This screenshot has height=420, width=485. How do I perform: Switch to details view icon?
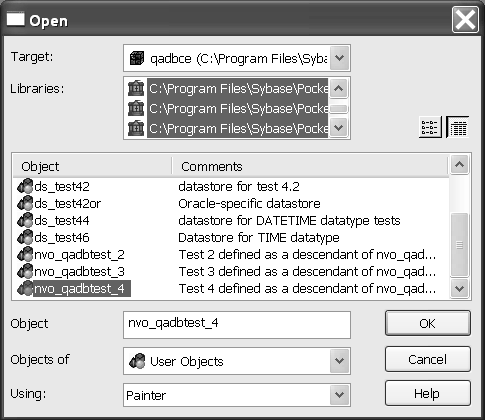pyautogui.click(x=458, y=127)
